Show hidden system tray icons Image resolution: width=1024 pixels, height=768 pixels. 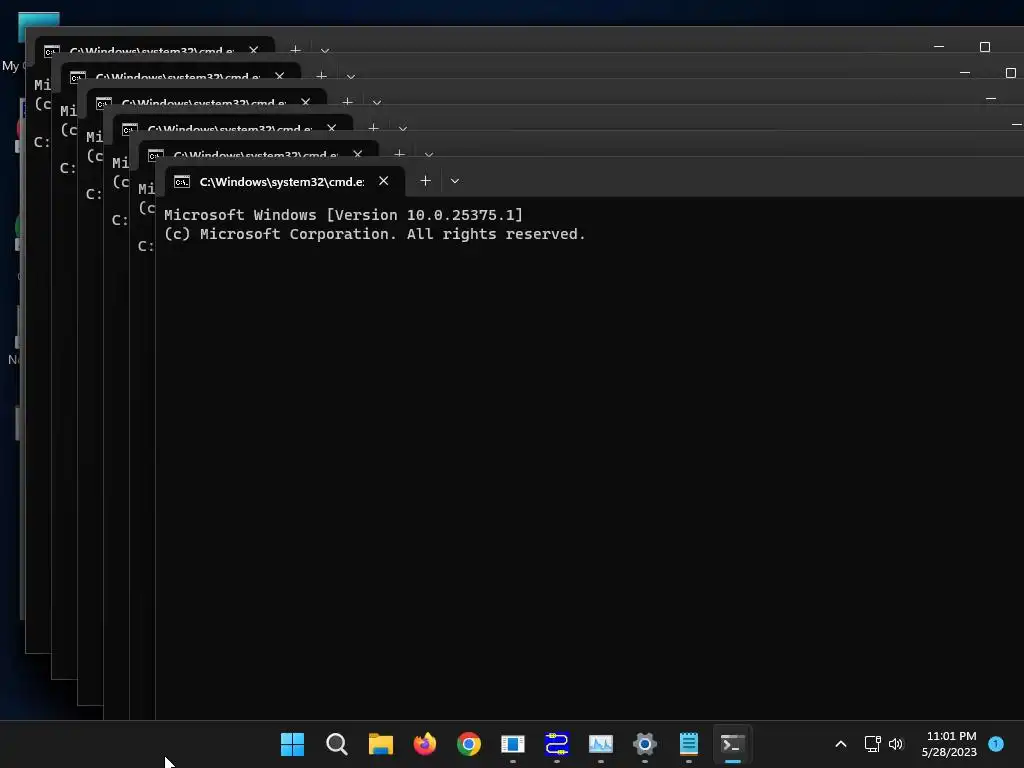pyautogui.click(x=841, y=744)
